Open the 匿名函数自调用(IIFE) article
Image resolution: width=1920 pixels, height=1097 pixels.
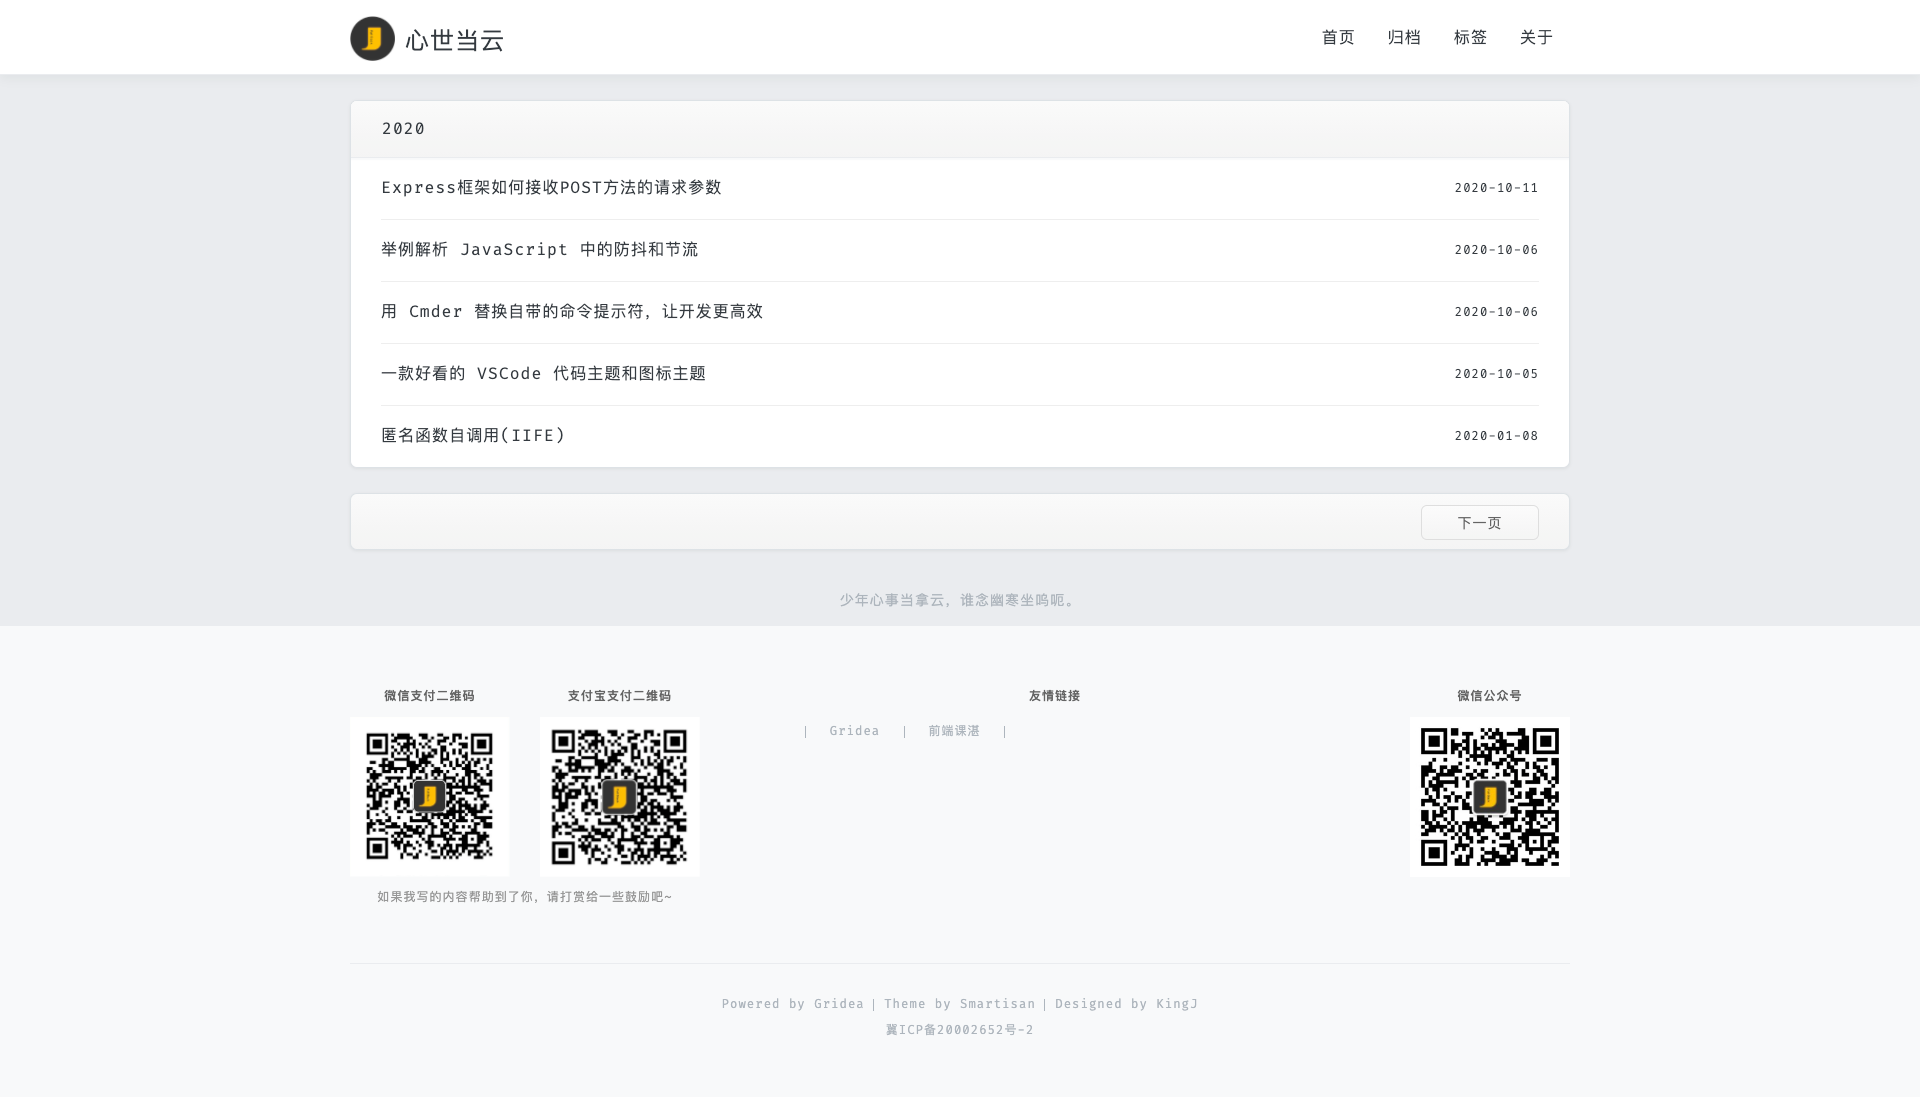(473, 436)
